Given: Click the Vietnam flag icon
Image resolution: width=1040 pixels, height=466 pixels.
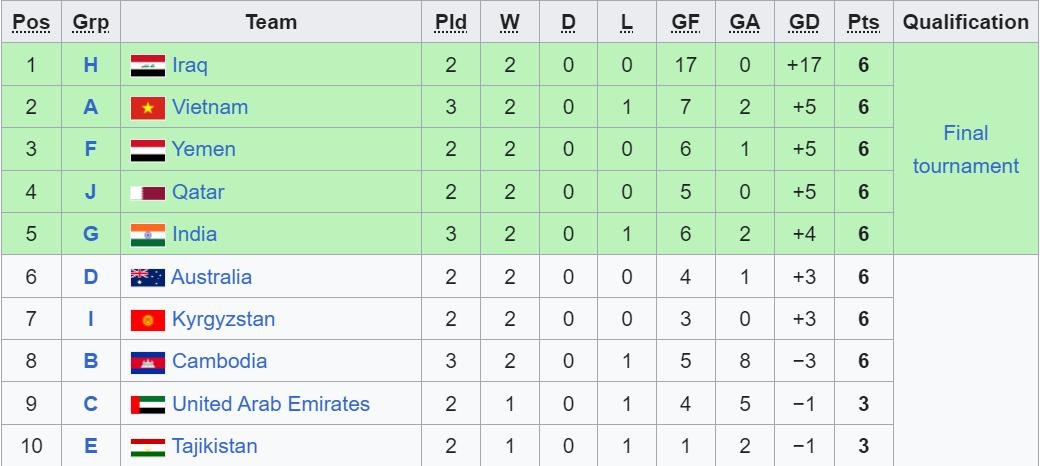Looking at the screenshot, I should coord(147,108).
